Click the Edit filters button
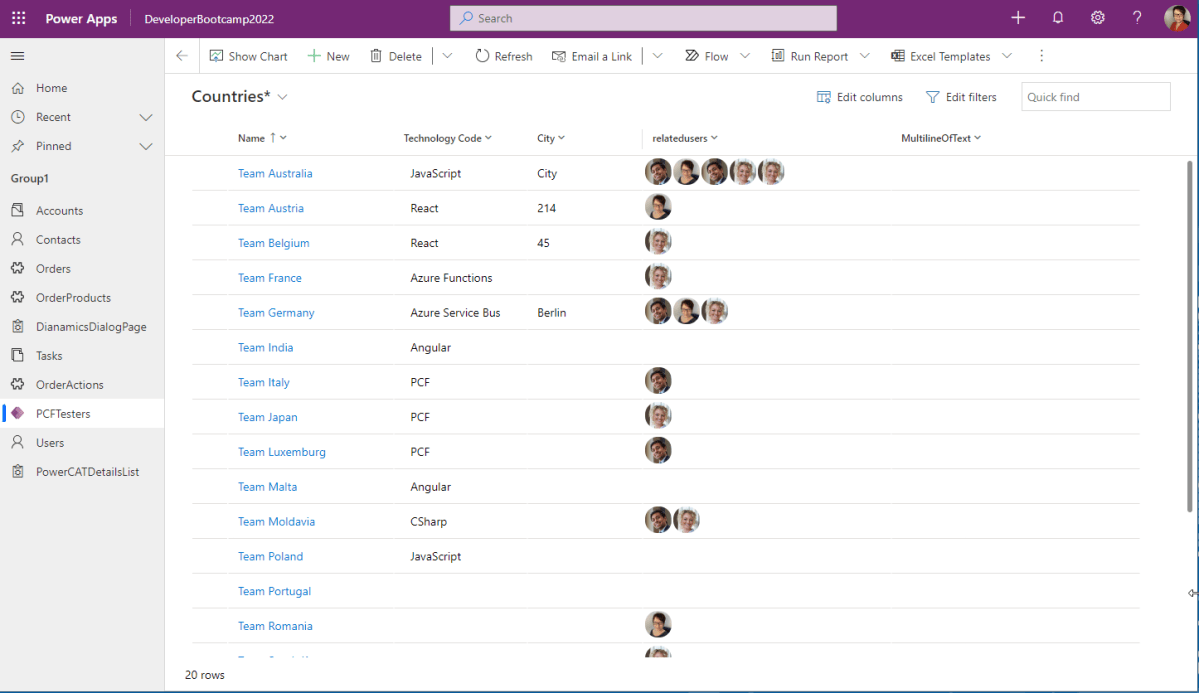Viewport: 1199px width, 693px height. tap(961, 97)
